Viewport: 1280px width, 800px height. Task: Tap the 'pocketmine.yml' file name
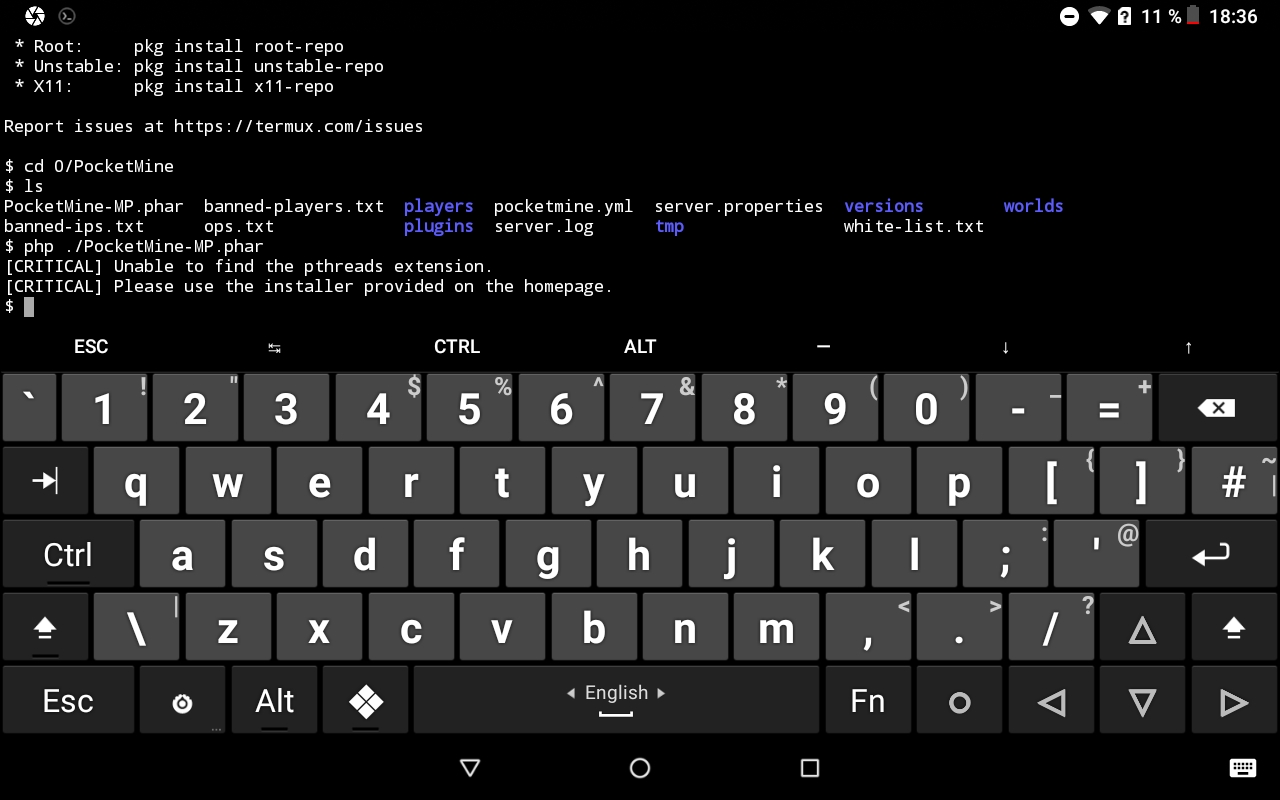click(x=563, y=206)
